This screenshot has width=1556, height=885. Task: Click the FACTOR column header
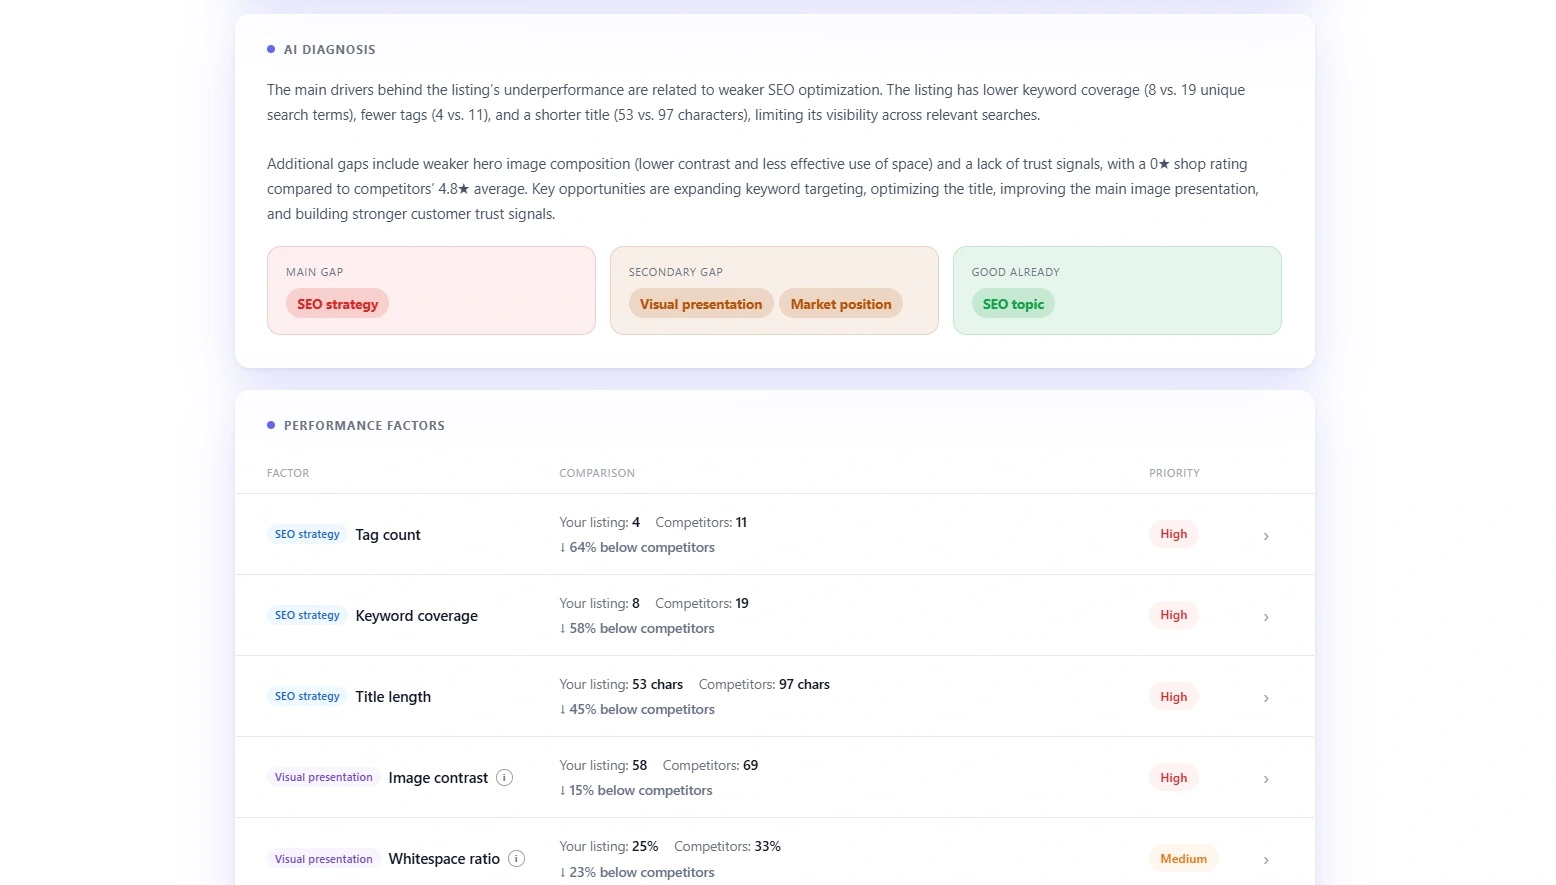click(288, 473)
